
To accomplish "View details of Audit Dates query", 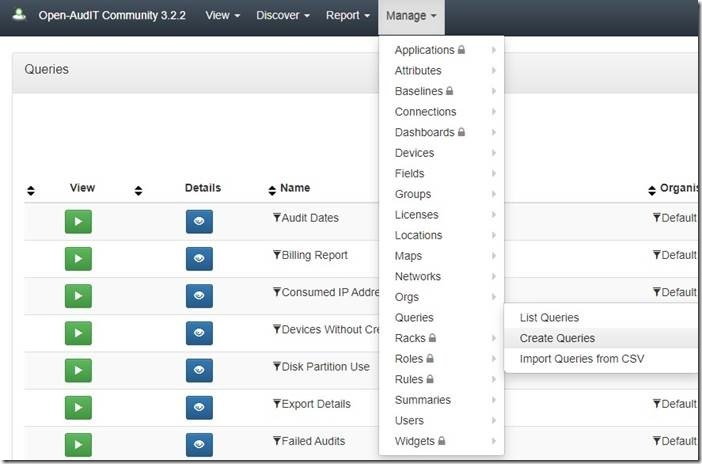I will click(199, 222).
